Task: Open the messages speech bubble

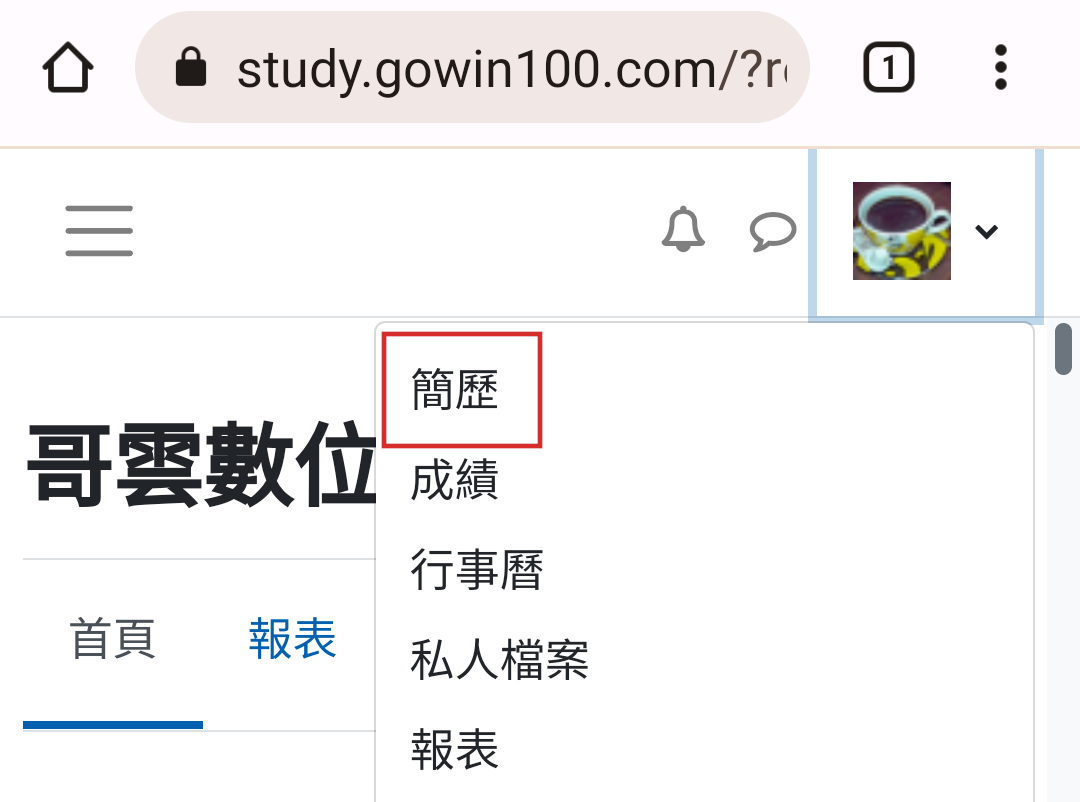Action: (773, 231)
